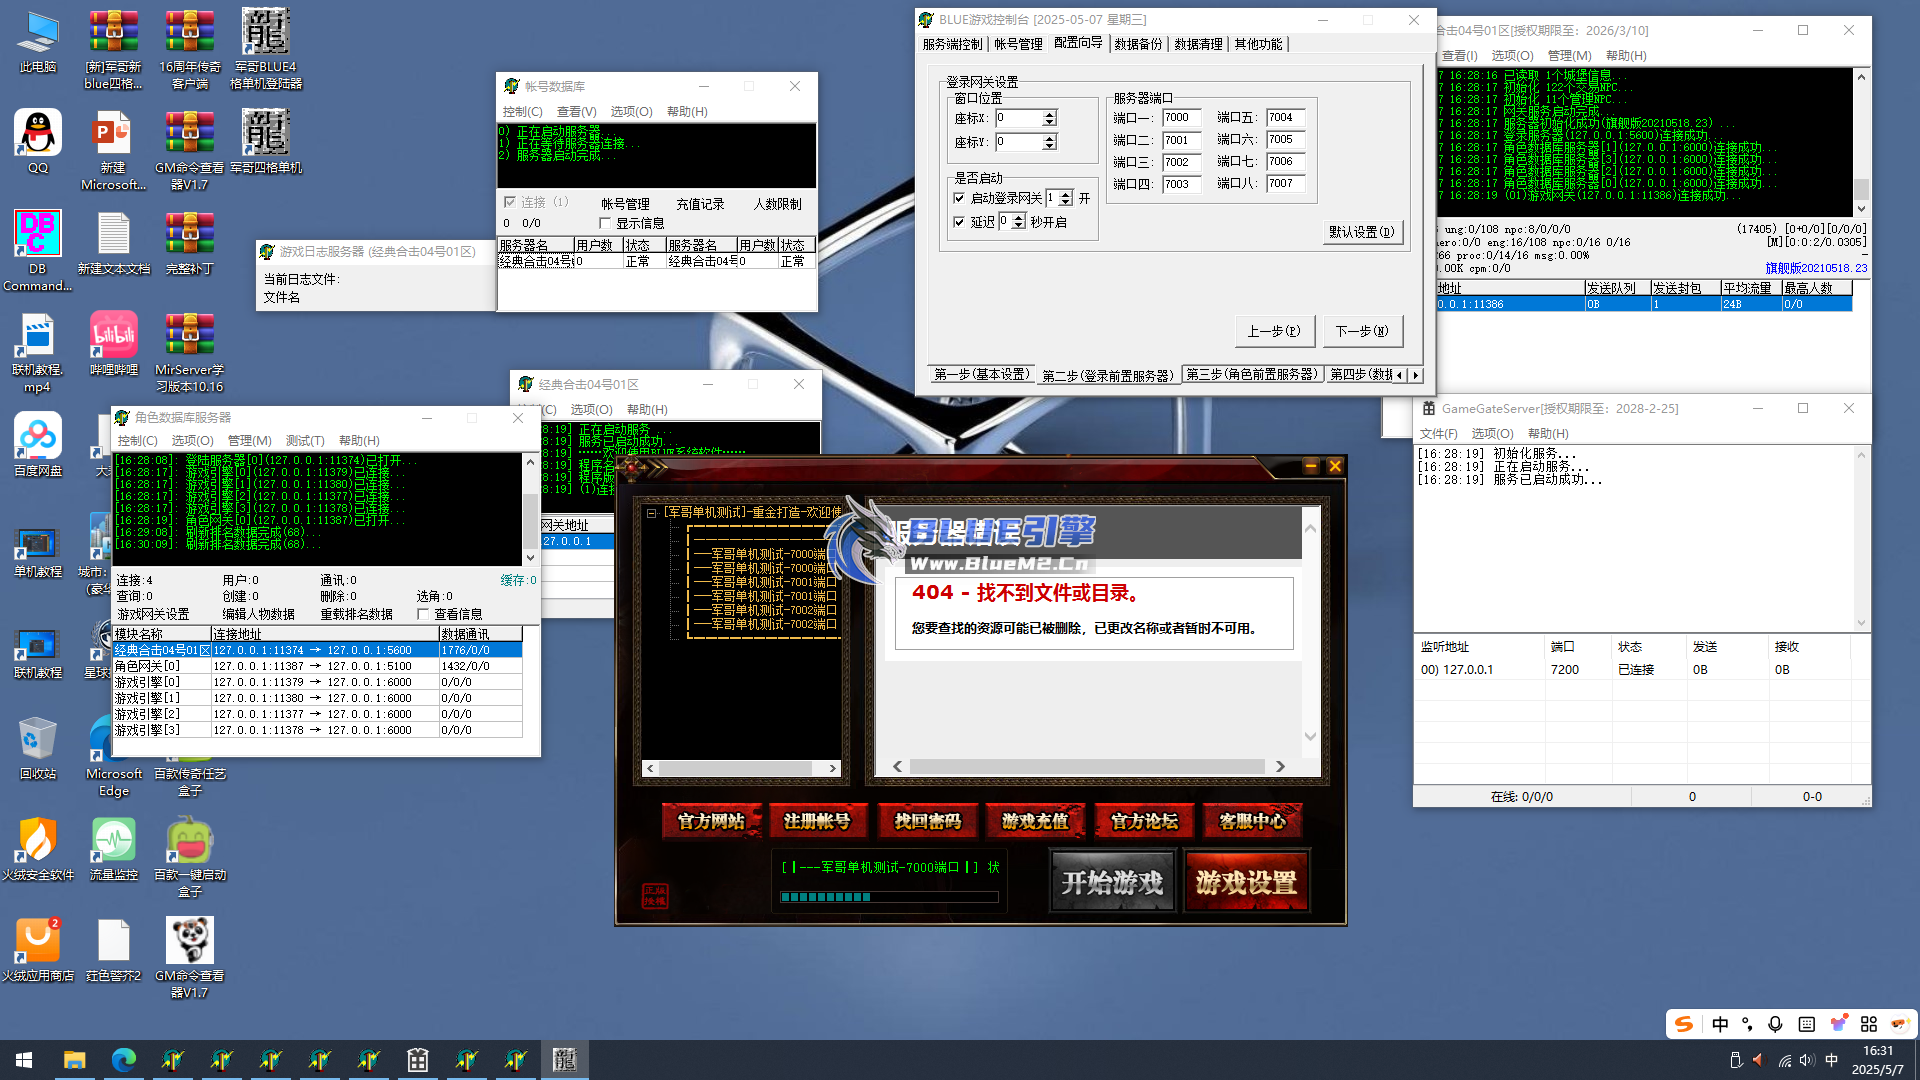The width and height of the screenshot is (1920, 1080).
Task: Click 下一步(N) button
Action: coord(1362,331)
